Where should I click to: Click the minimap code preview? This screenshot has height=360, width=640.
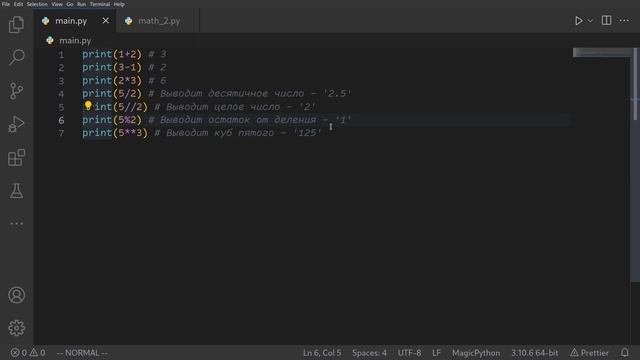click(x=601, y=53)
